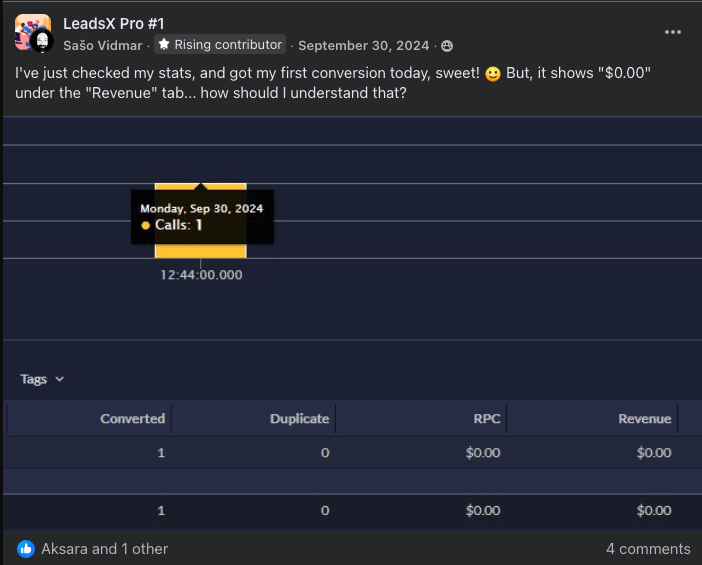
Task: Click the audience privacy icon beside date
Action: point(447,46)
